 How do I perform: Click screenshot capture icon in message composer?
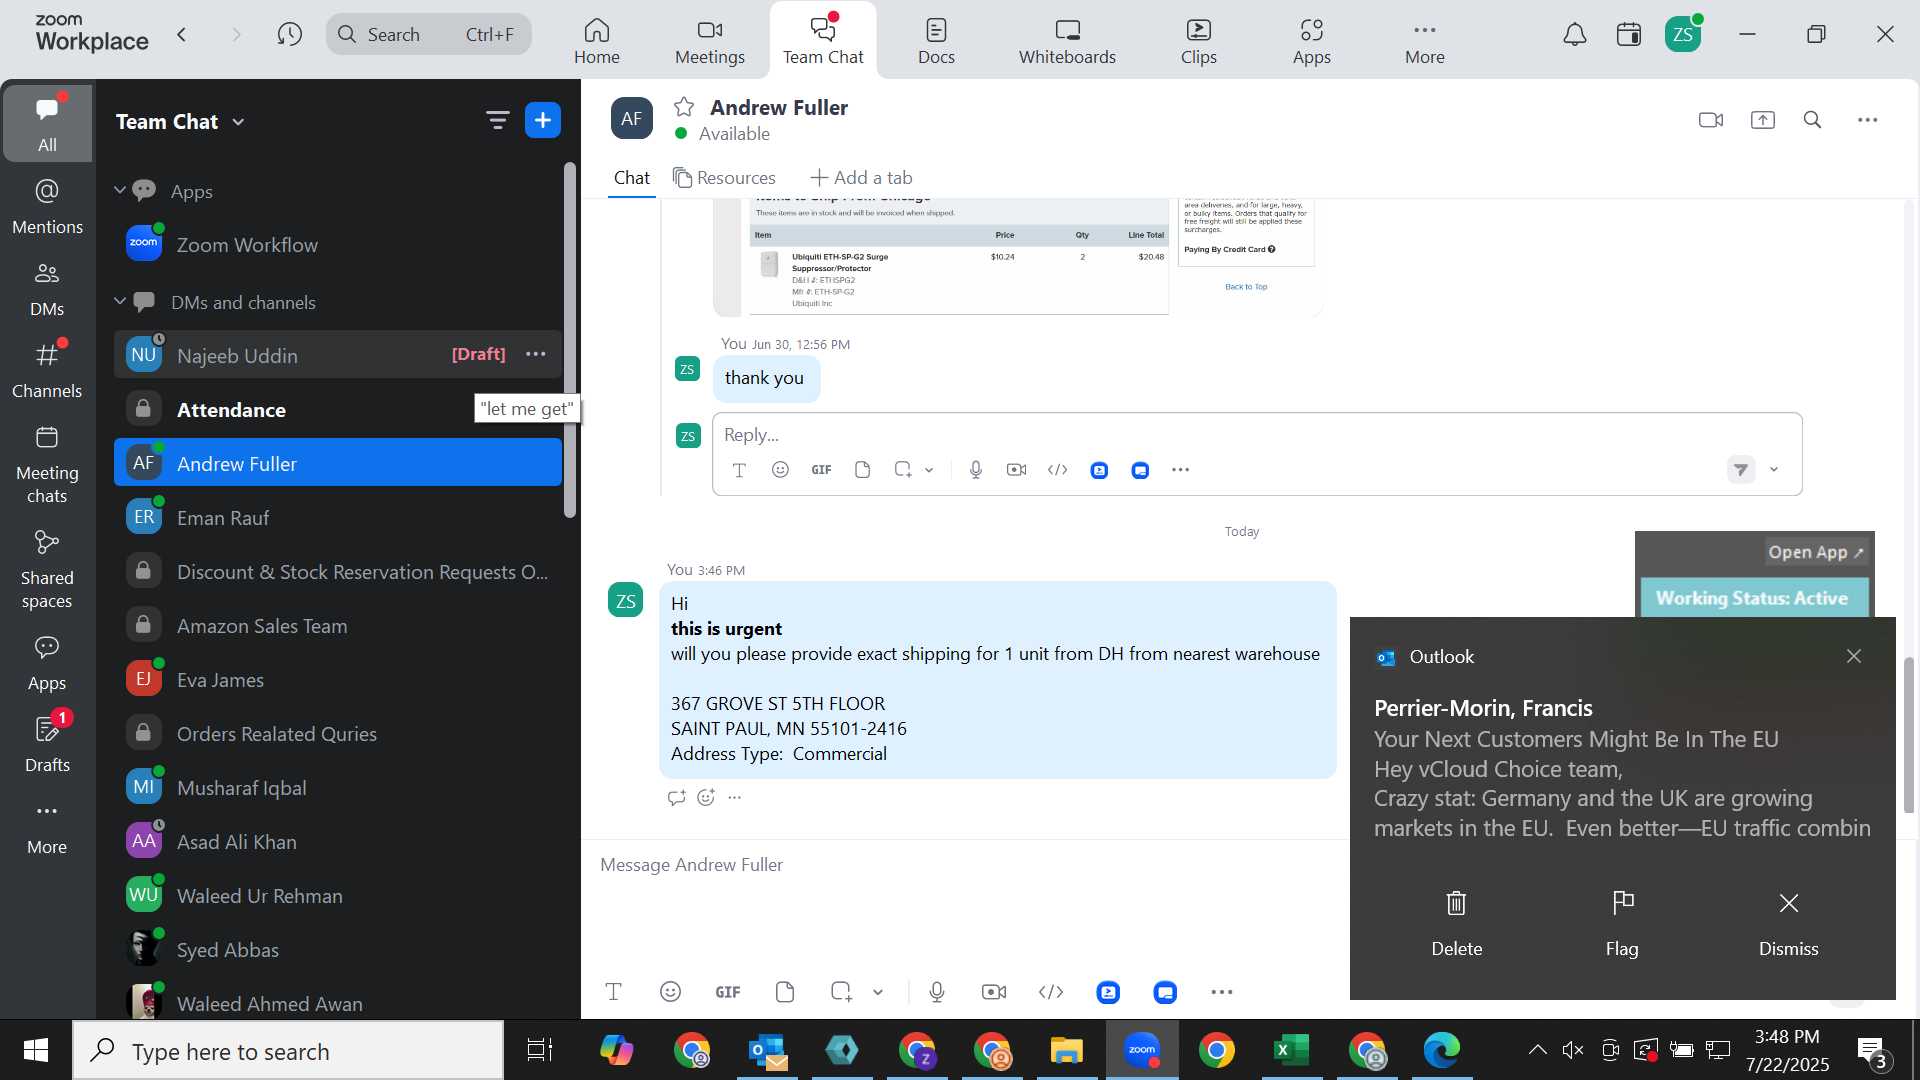tap(841, 992)
